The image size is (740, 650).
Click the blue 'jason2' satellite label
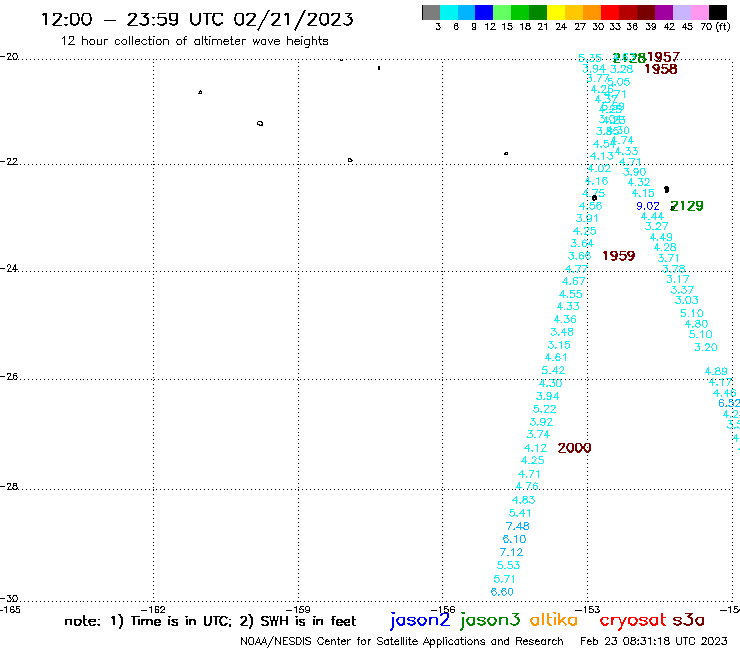(x=420, y=620)
